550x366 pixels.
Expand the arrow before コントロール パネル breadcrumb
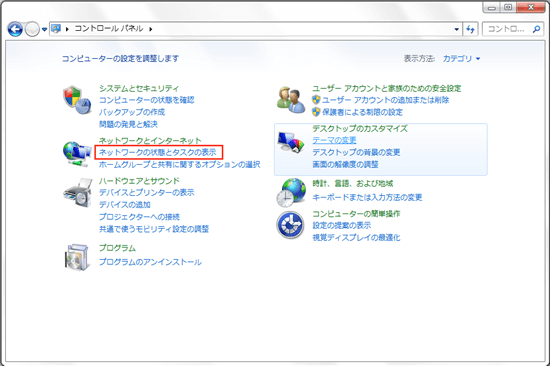coord(67,29)
